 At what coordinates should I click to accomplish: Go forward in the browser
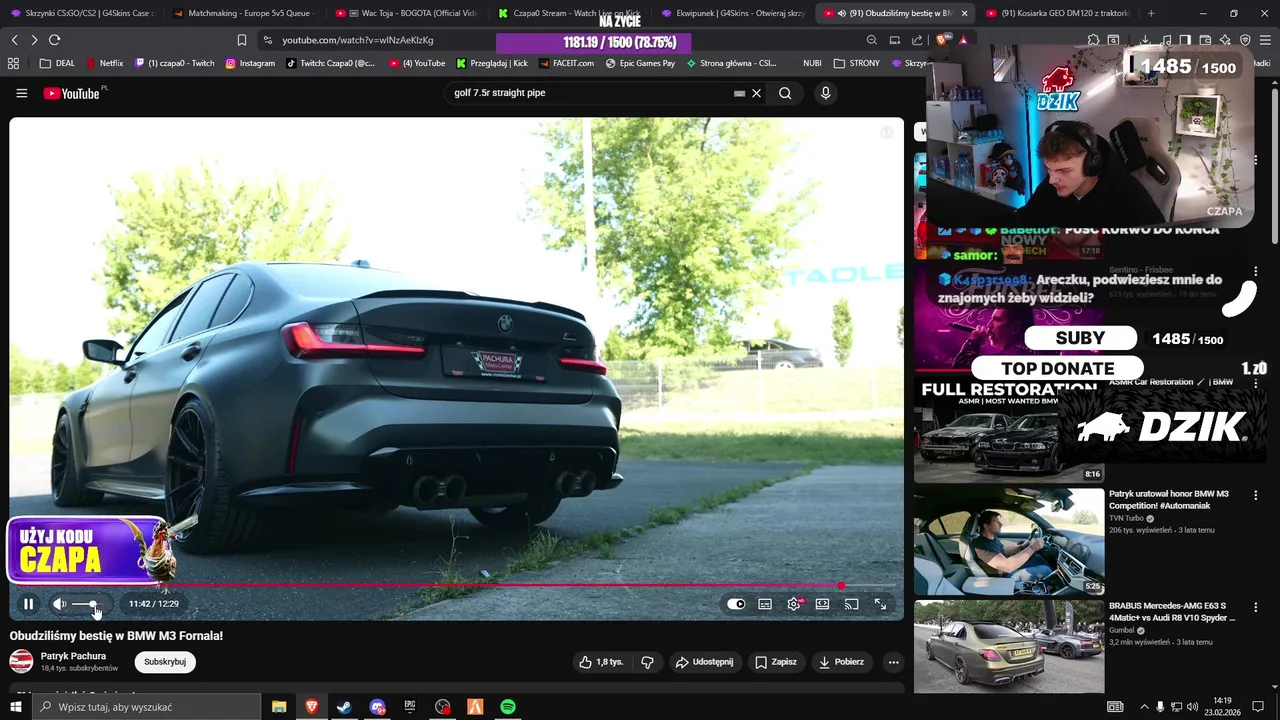[x=34, y=40]
